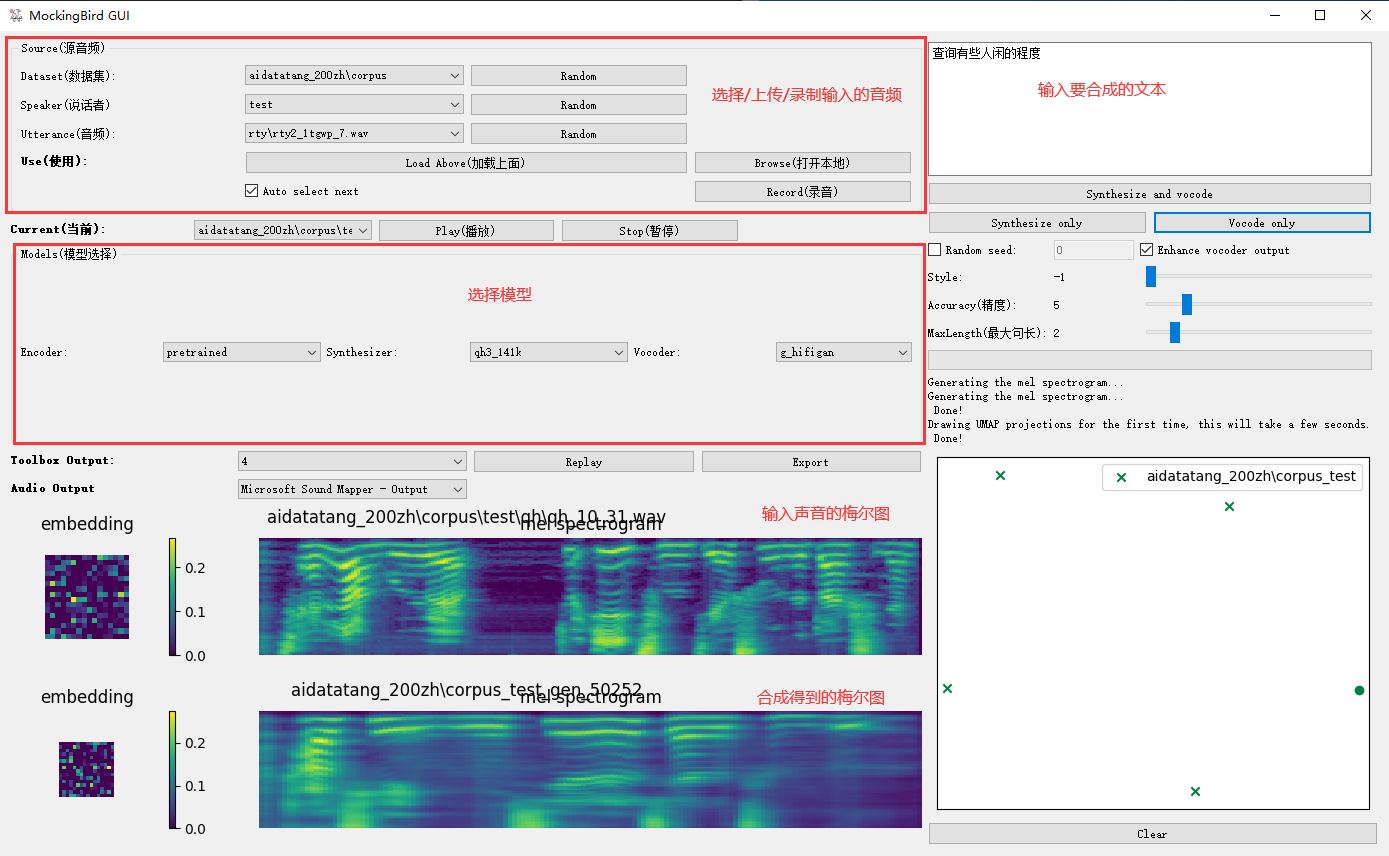Open the Synthesizer dropdown
The image size is (1389, 856).
click(549, 352)
